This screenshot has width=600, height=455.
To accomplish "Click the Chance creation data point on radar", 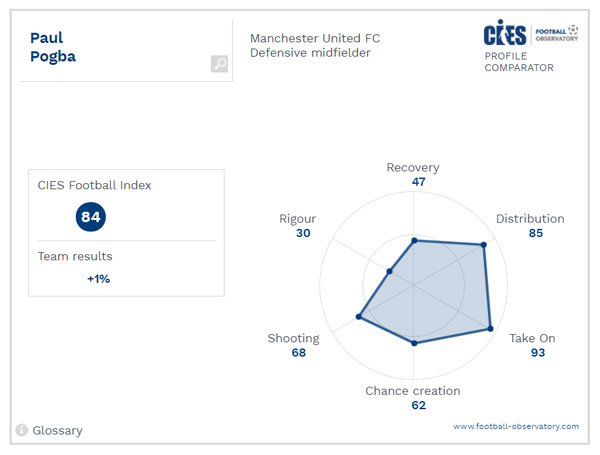I will [413, 343].
